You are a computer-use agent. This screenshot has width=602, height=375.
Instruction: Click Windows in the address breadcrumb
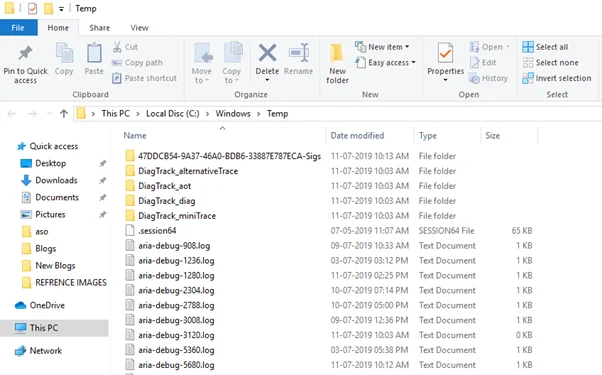(x=233, y=114)
